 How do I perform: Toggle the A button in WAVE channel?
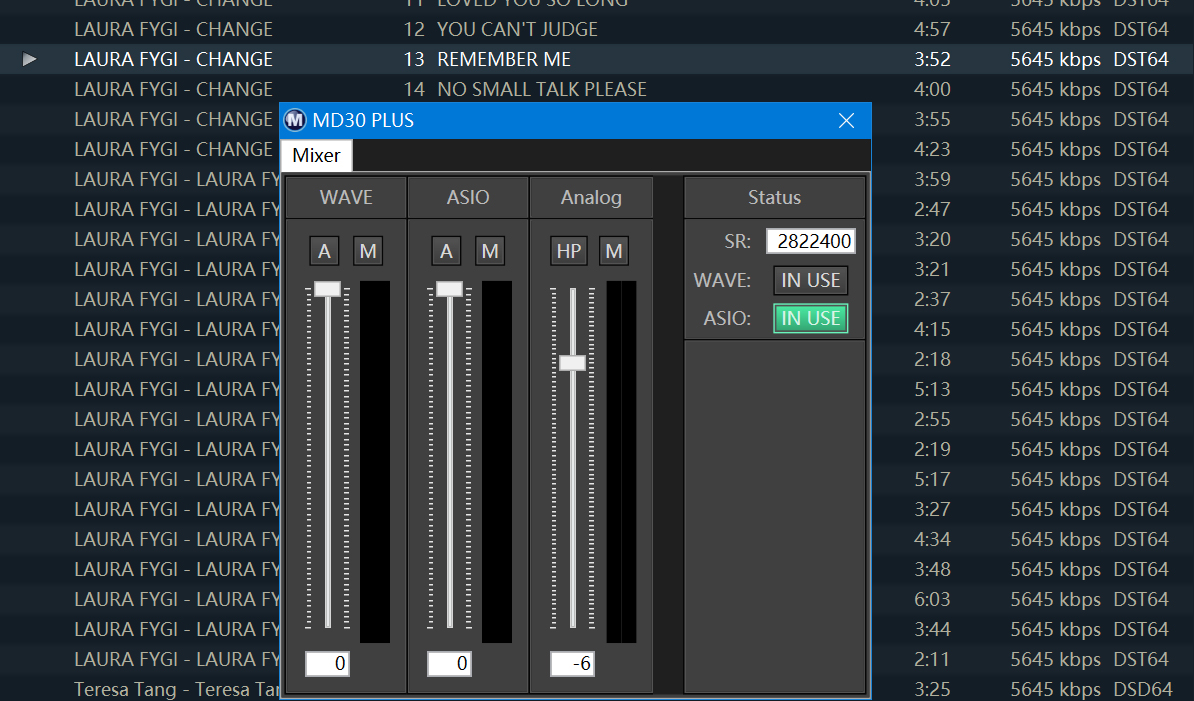324,251
